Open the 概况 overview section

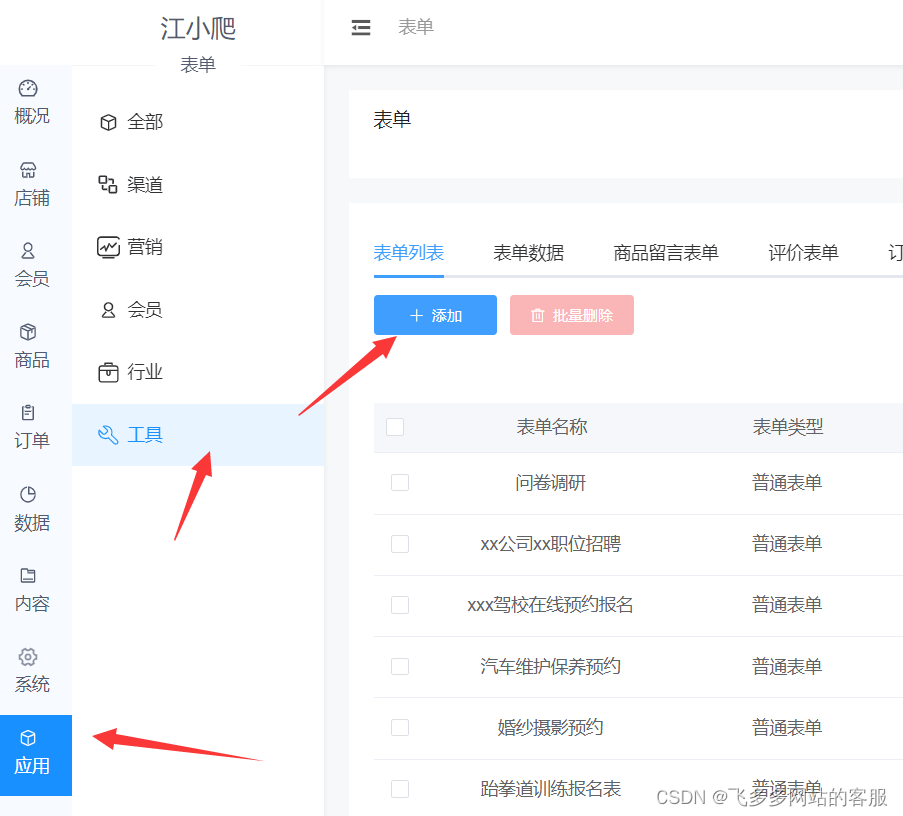click(x=32, y=103)
